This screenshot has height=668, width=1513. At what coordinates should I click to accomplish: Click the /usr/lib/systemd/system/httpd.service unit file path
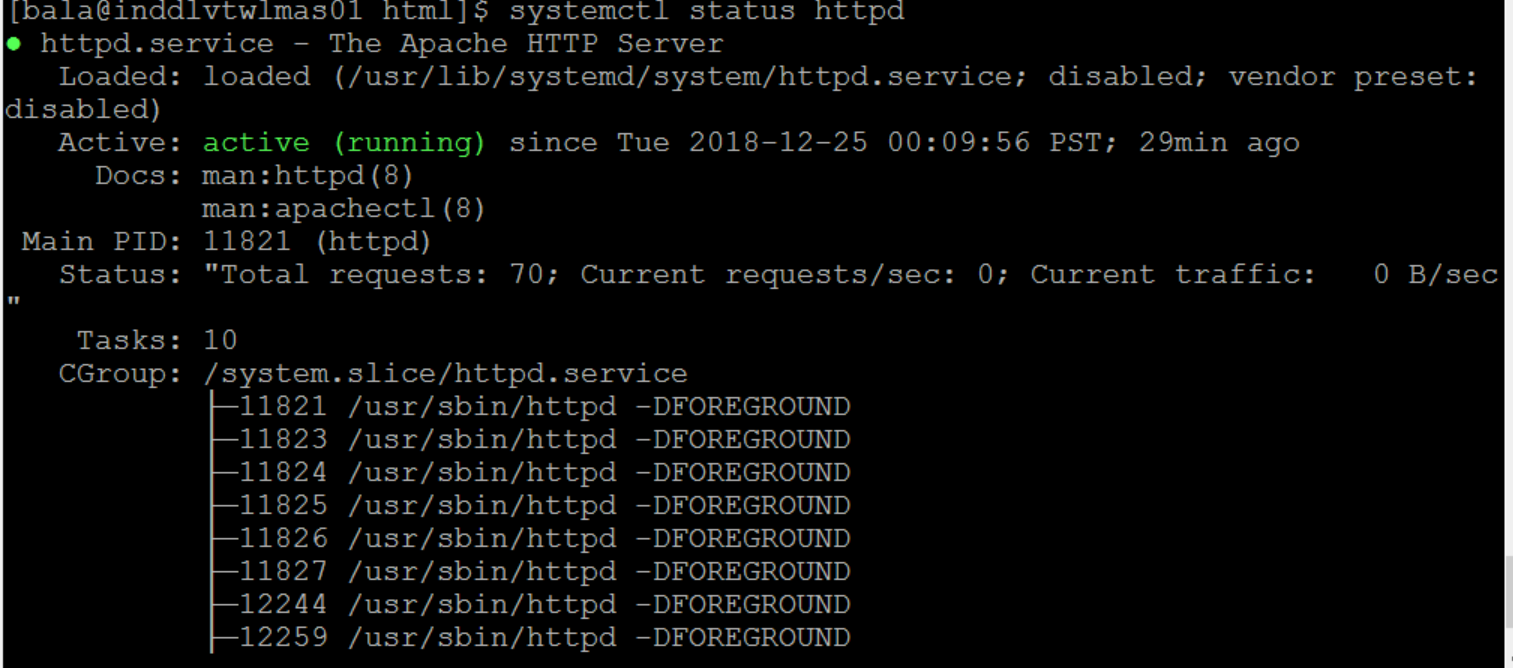point(617,77)
